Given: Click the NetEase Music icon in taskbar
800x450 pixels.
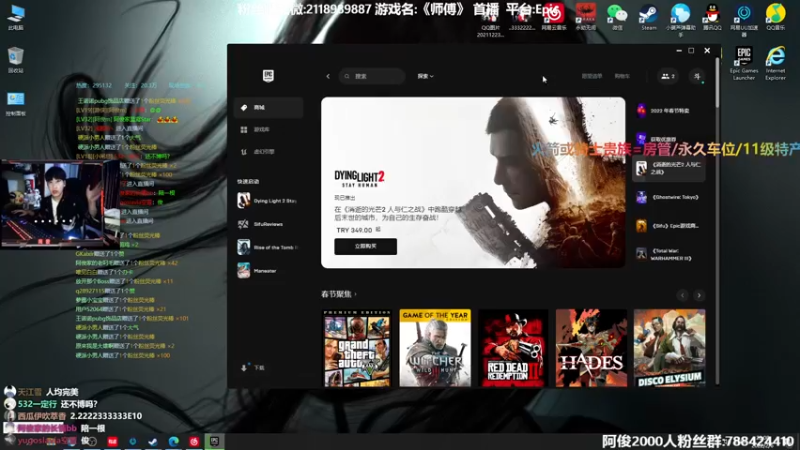Looking at the screenshot, I should (194, 442).
